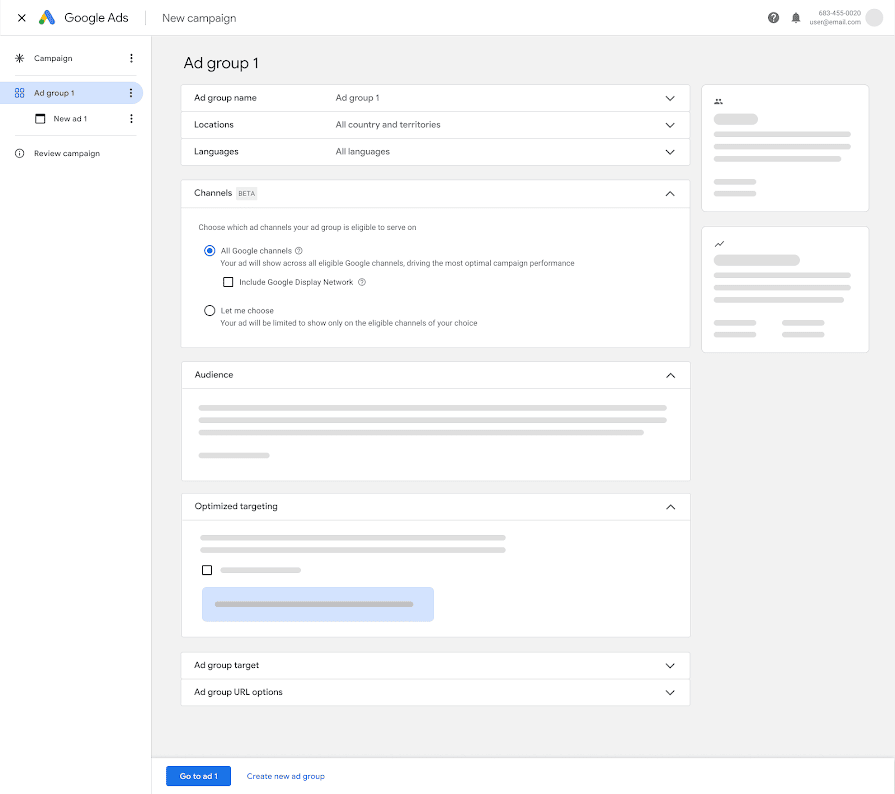The height and width of the screenshot is (794, 895).
Task: Open the three-dot menu beside New ad 1
Action: [131, 119]
